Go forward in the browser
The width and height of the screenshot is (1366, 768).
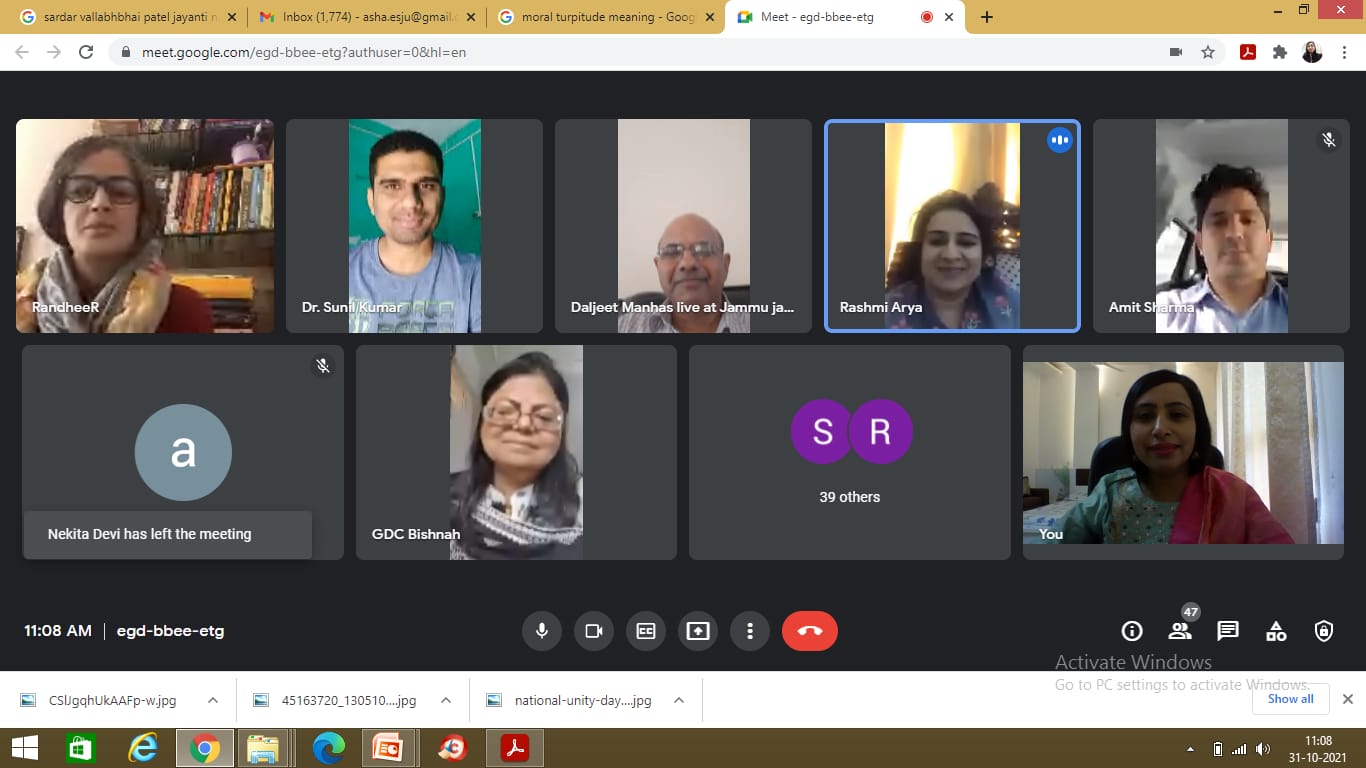(x=54, y=52)
